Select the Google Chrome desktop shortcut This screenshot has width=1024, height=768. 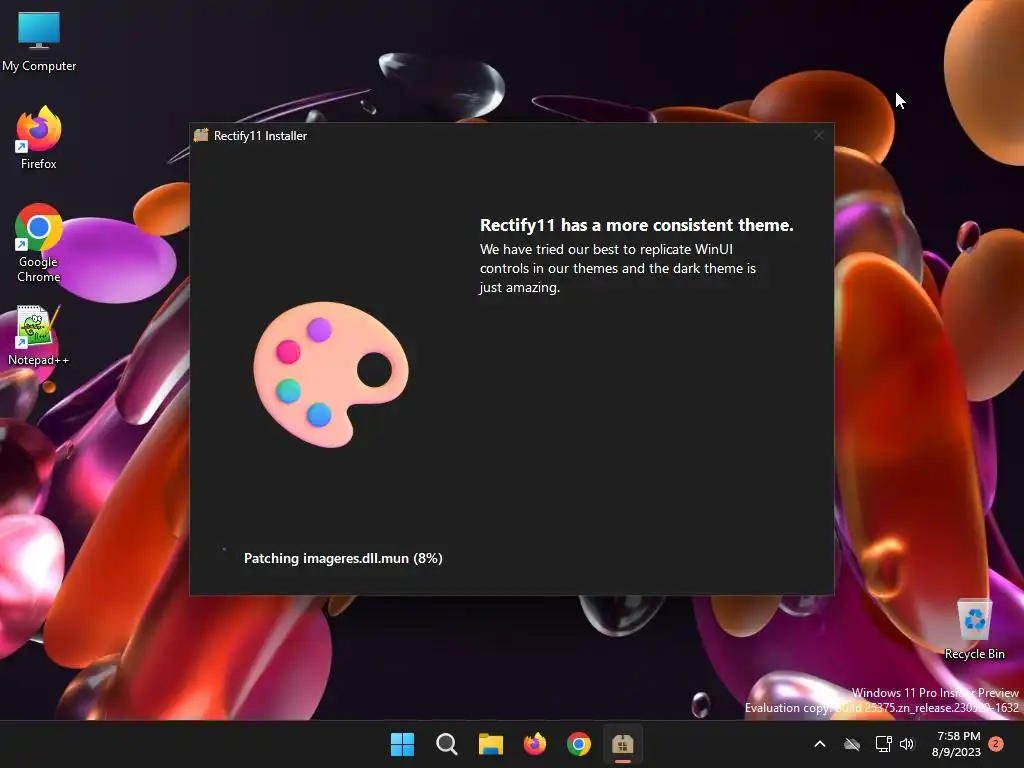(39, 243)
